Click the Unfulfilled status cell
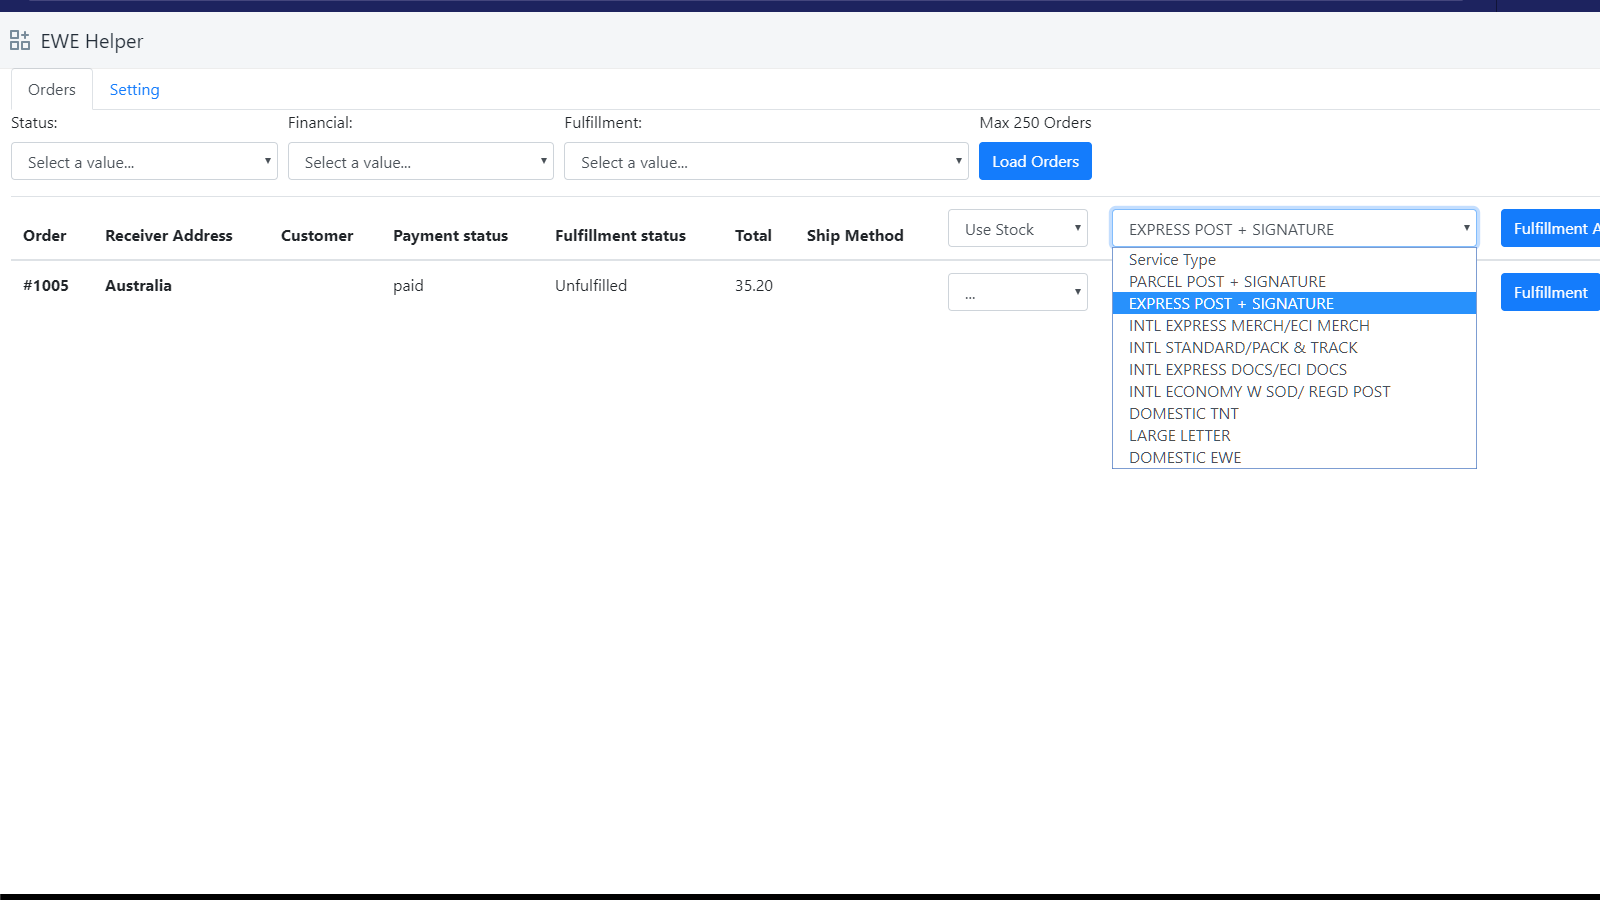Viewport: 1600px width, 900px height. [591, 285]
